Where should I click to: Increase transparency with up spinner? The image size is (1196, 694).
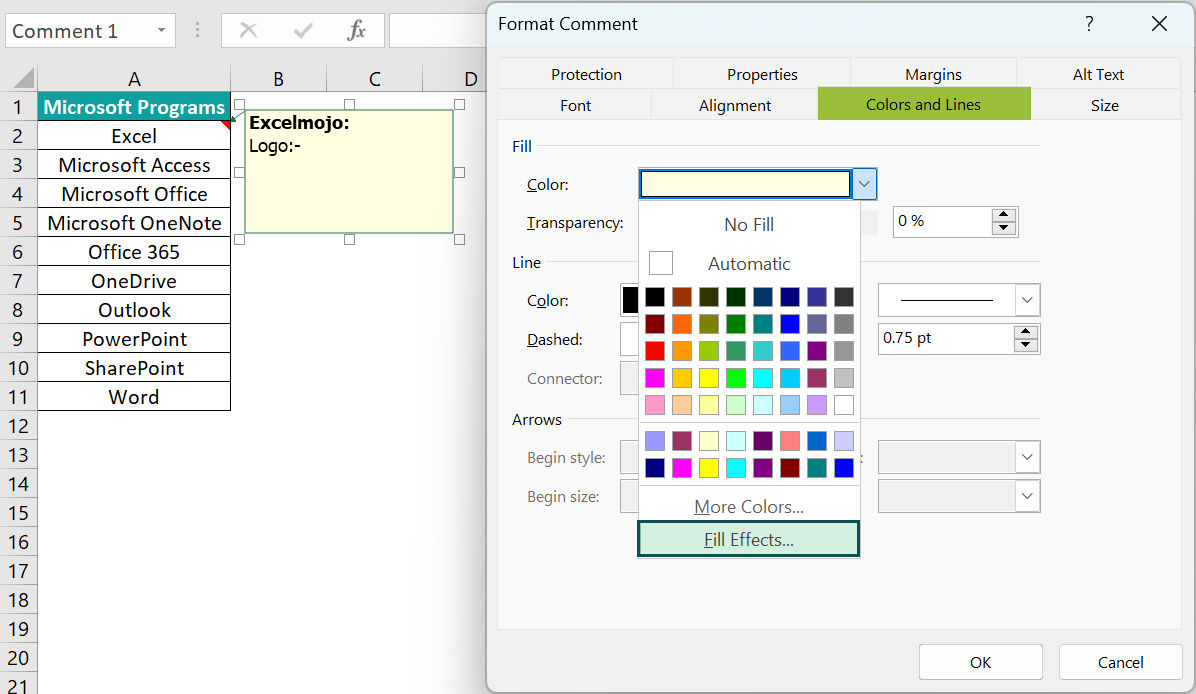[x=1004, y=215]
